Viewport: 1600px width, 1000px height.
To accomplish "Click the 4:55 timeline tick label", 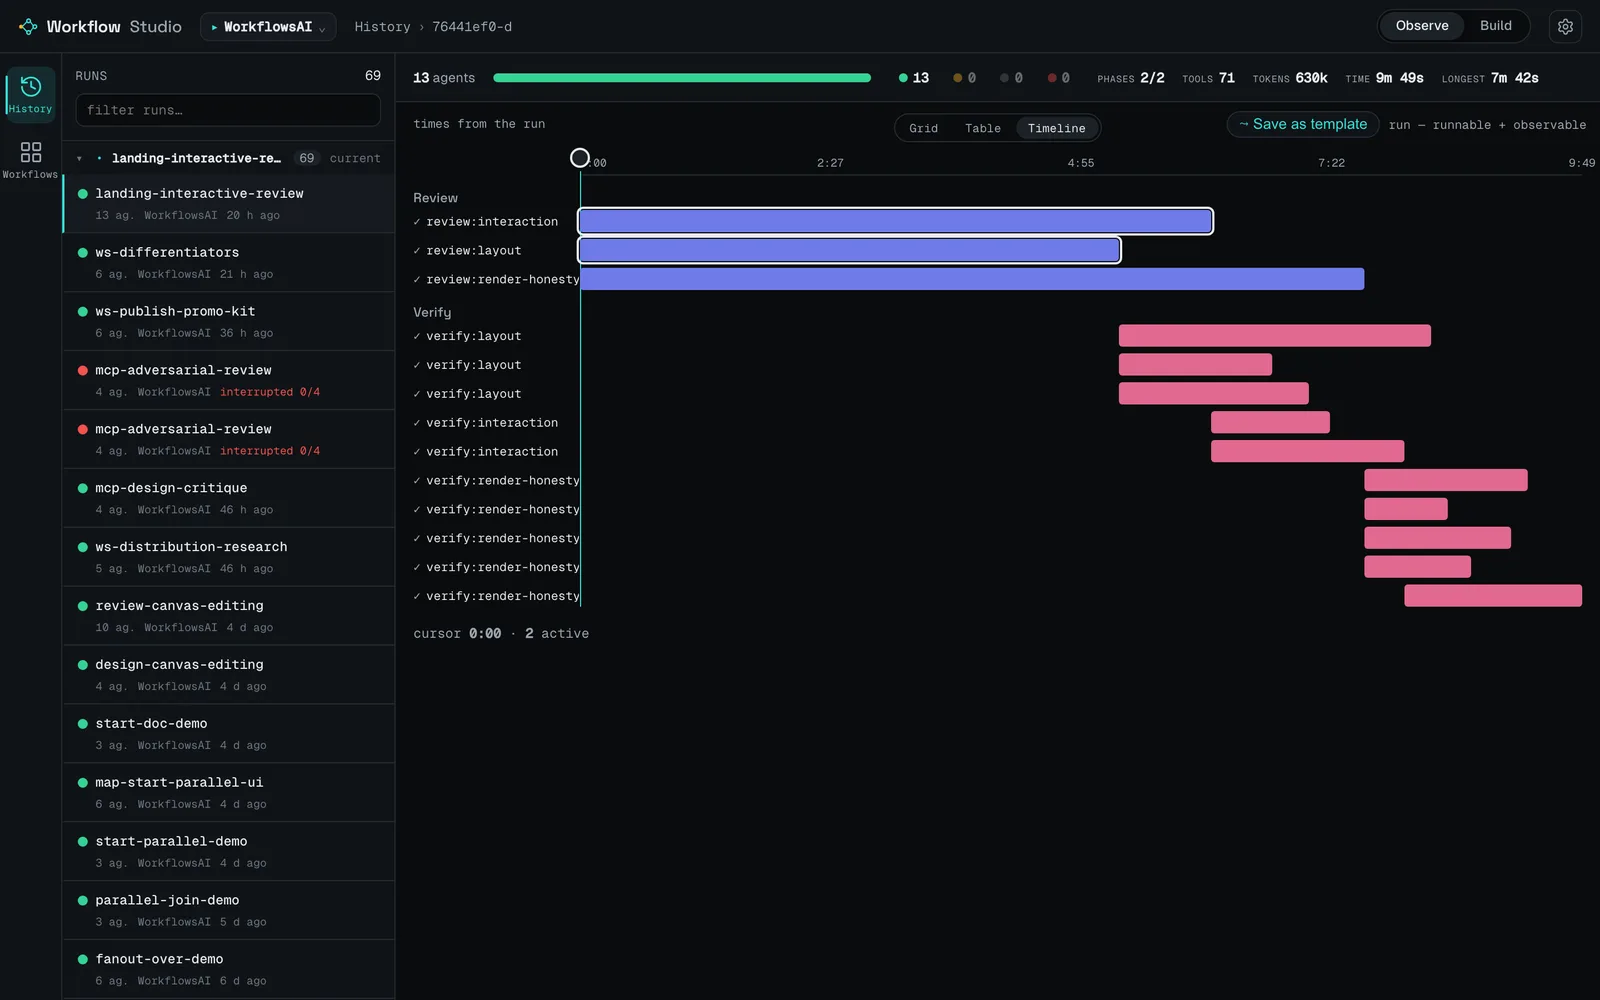I will point(1081,163).
